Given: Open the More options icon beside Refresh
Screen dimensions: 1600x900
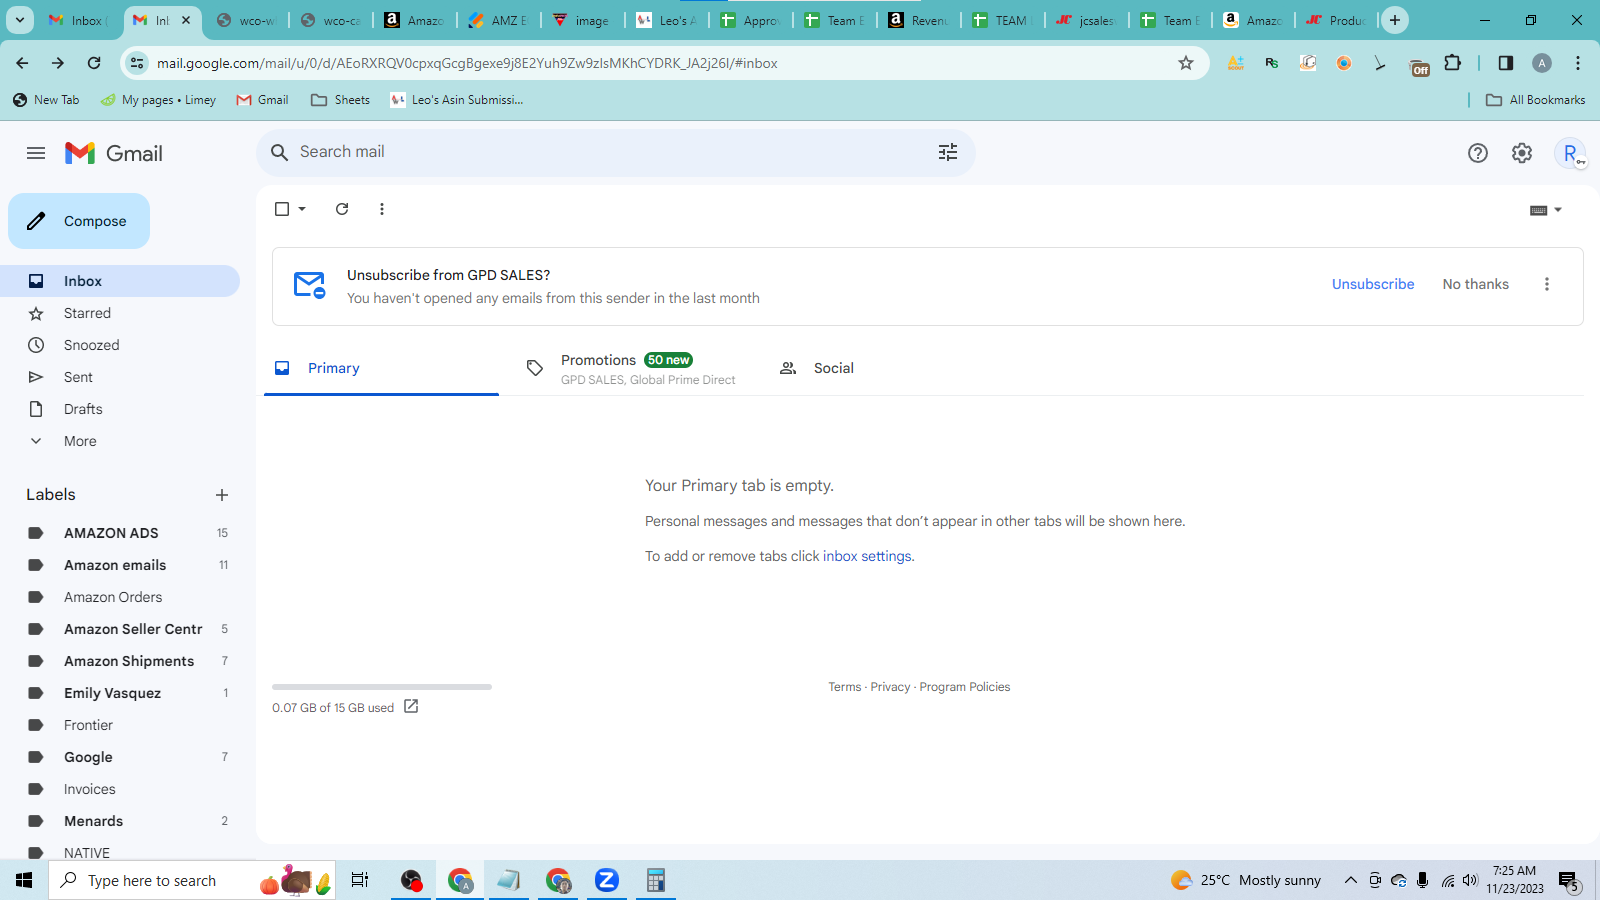Looking at the screenshot, I should 382,209.
